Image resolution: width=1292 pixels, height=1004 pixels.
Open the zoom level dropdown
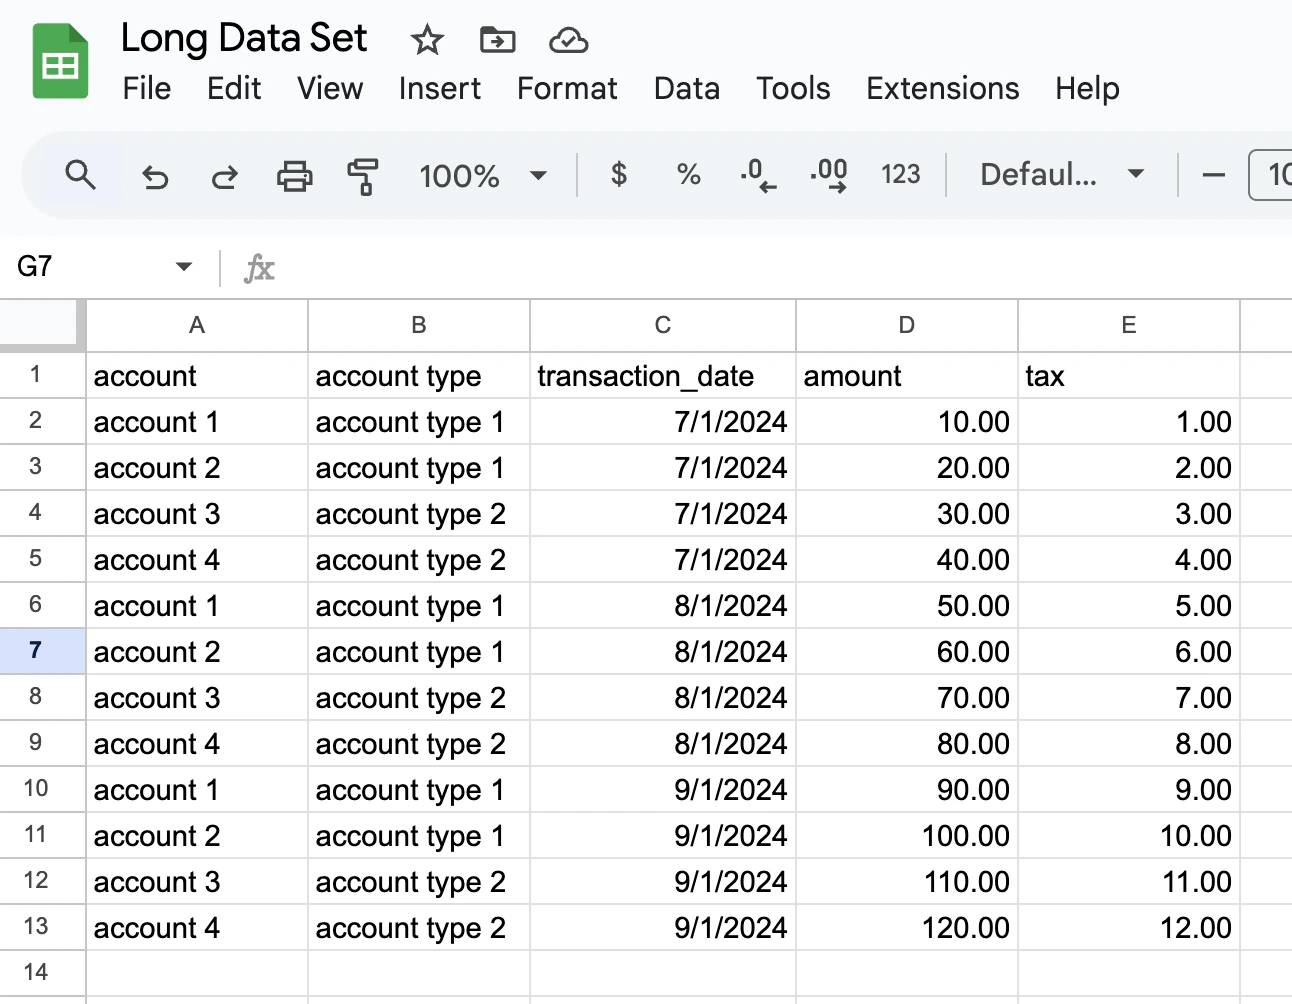tap(483, 176)
